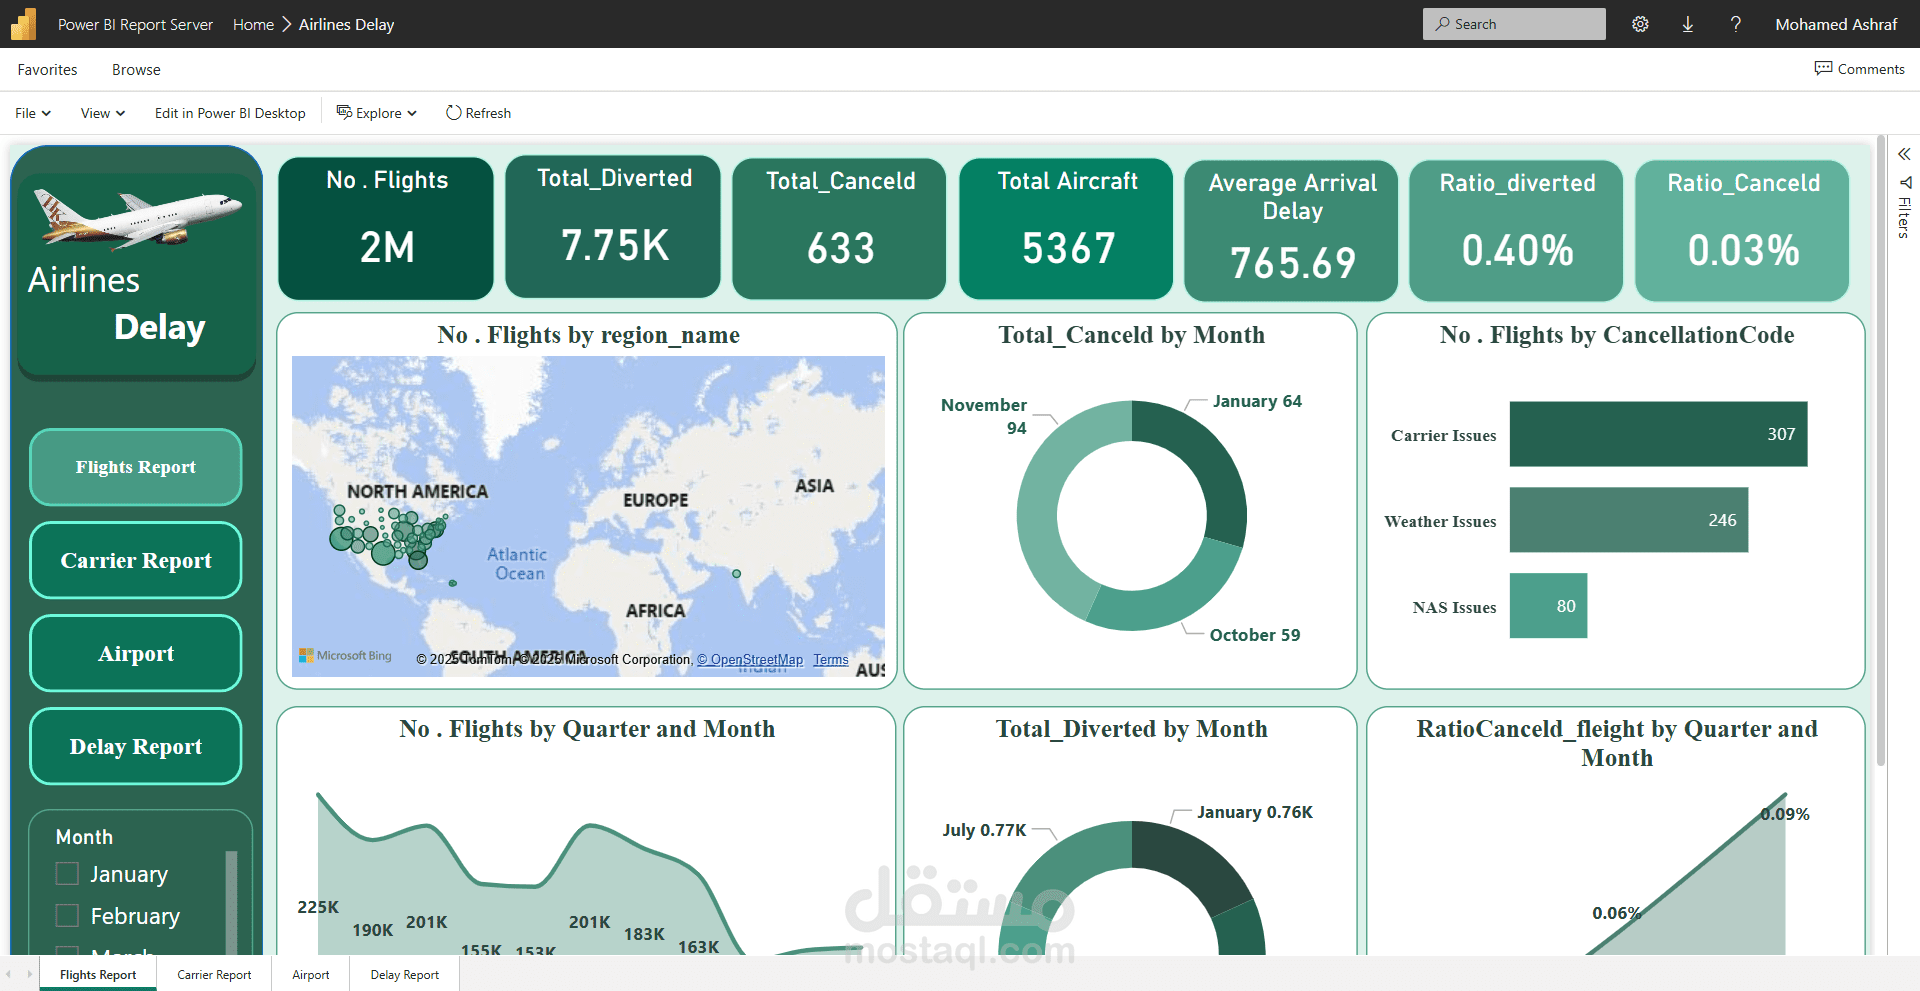Click the Total_Diverted 7.75K card
Viewport: 1920px width, 991px height.
(x=613, y=226)
